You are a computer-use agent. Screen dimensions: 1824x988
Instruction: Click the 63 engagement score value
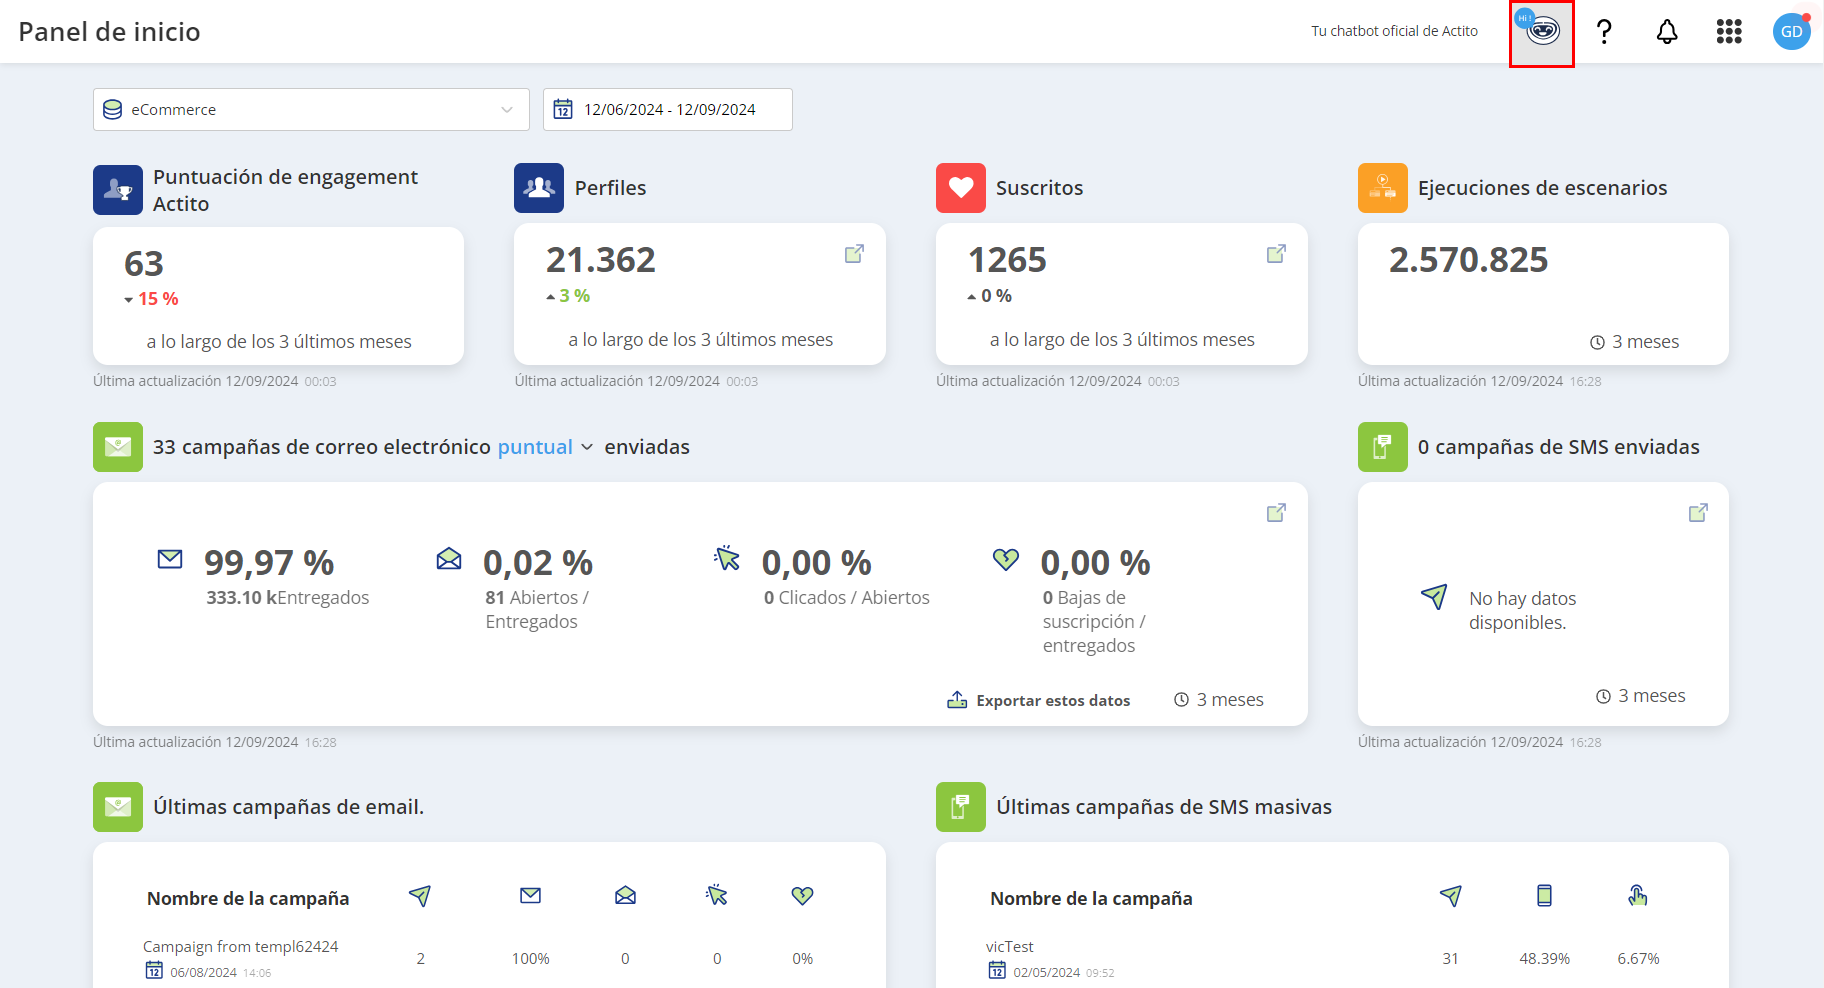144,264
